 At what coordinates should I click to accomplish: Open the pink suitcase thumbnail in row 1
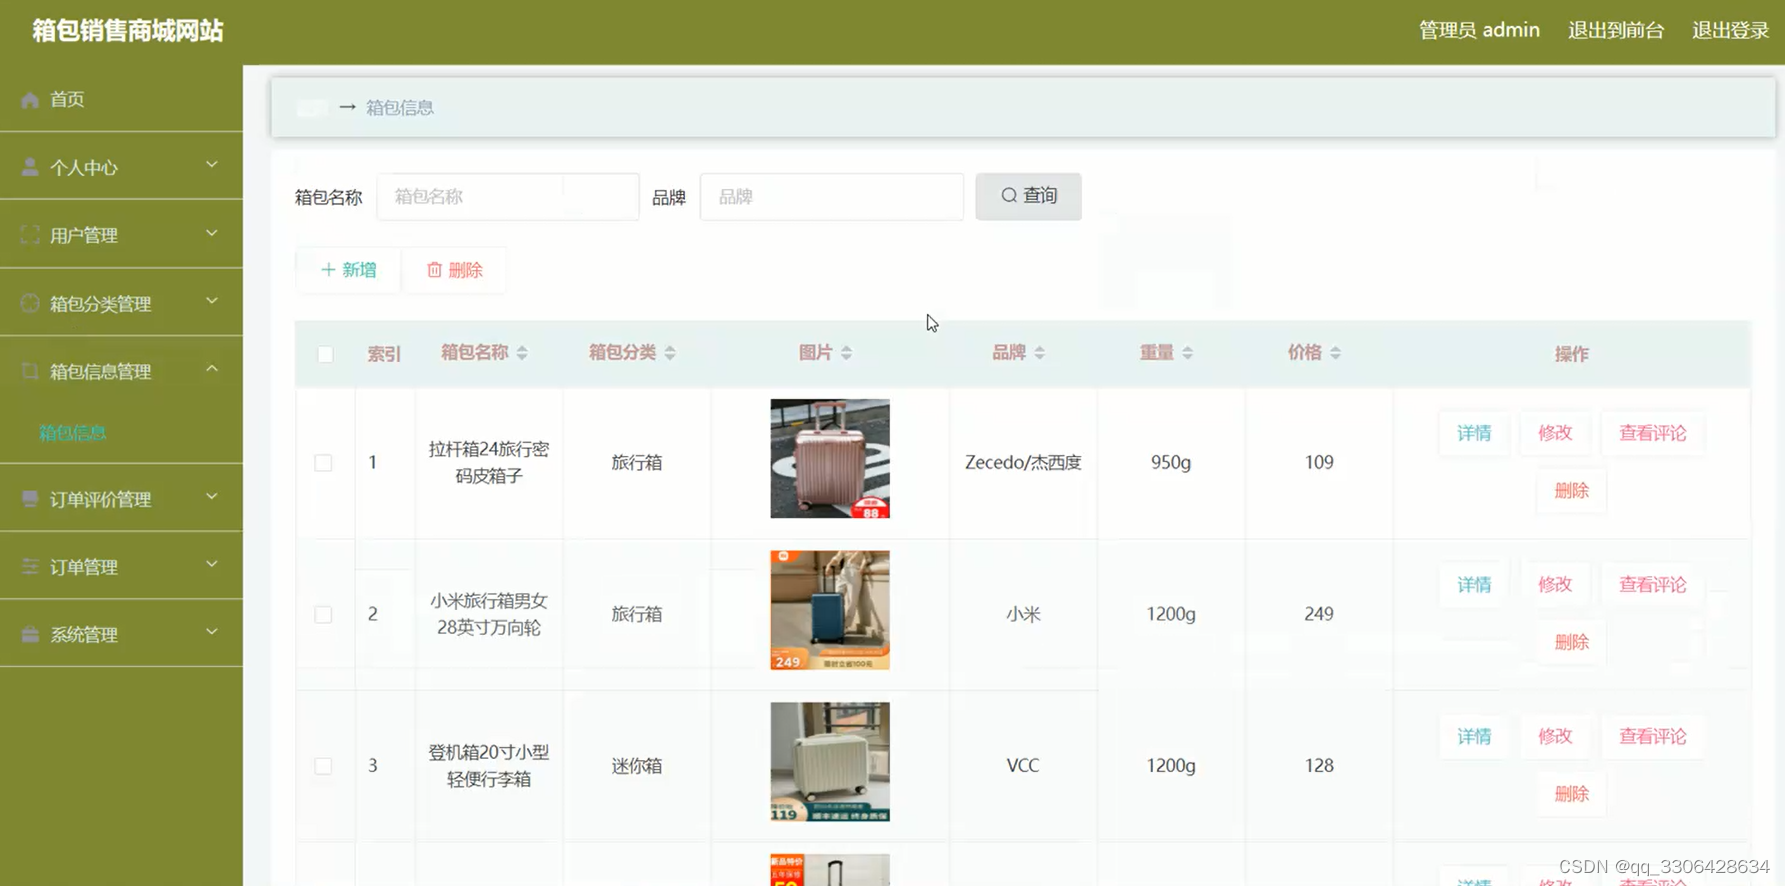point(830,459)
